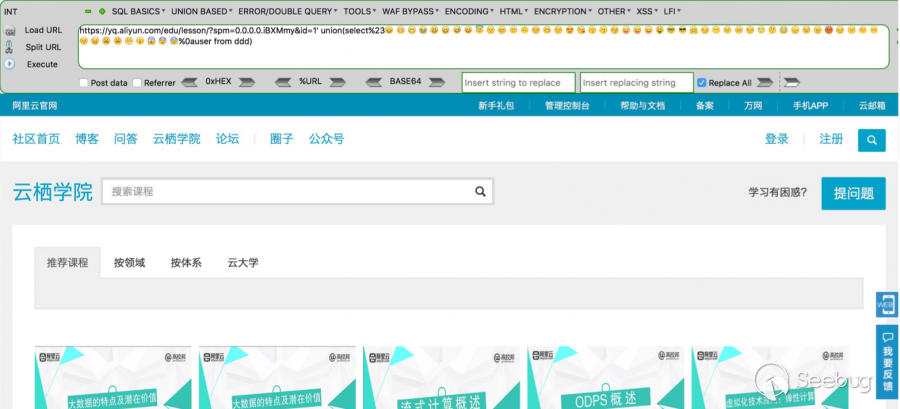Screen dimensions: 900x409
Task: Open the XSS dropdown menu
Action: pos(647,11)
